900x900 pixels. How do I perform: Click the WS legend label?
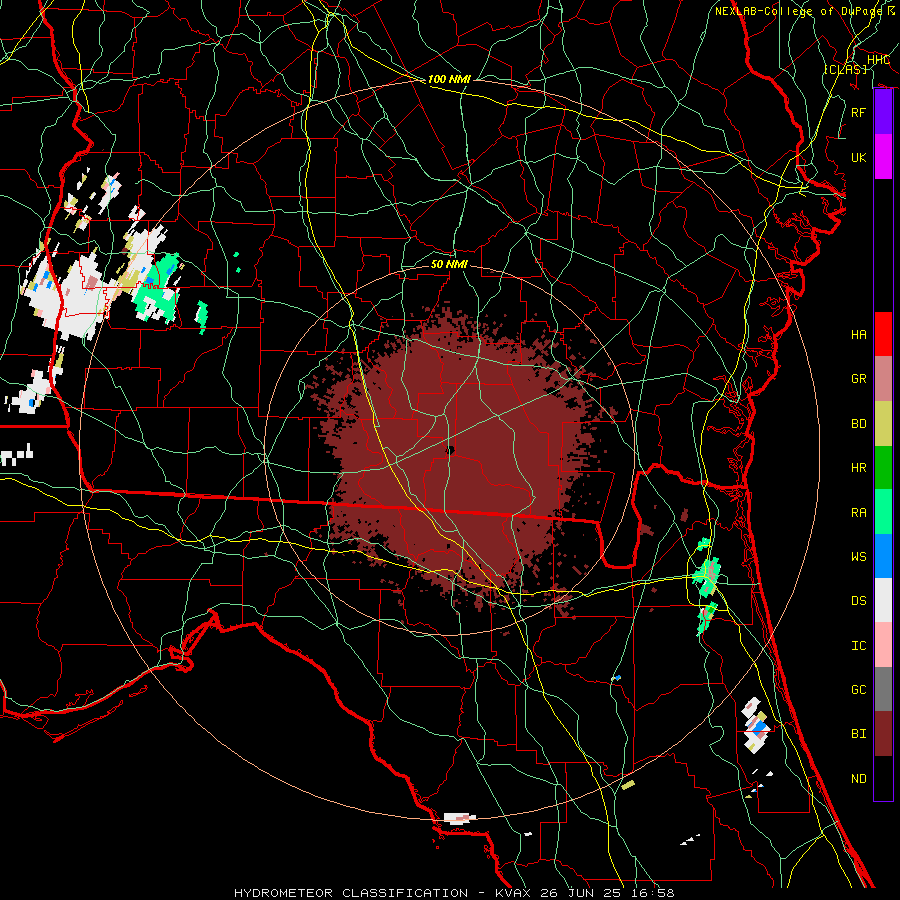point(859,556)
